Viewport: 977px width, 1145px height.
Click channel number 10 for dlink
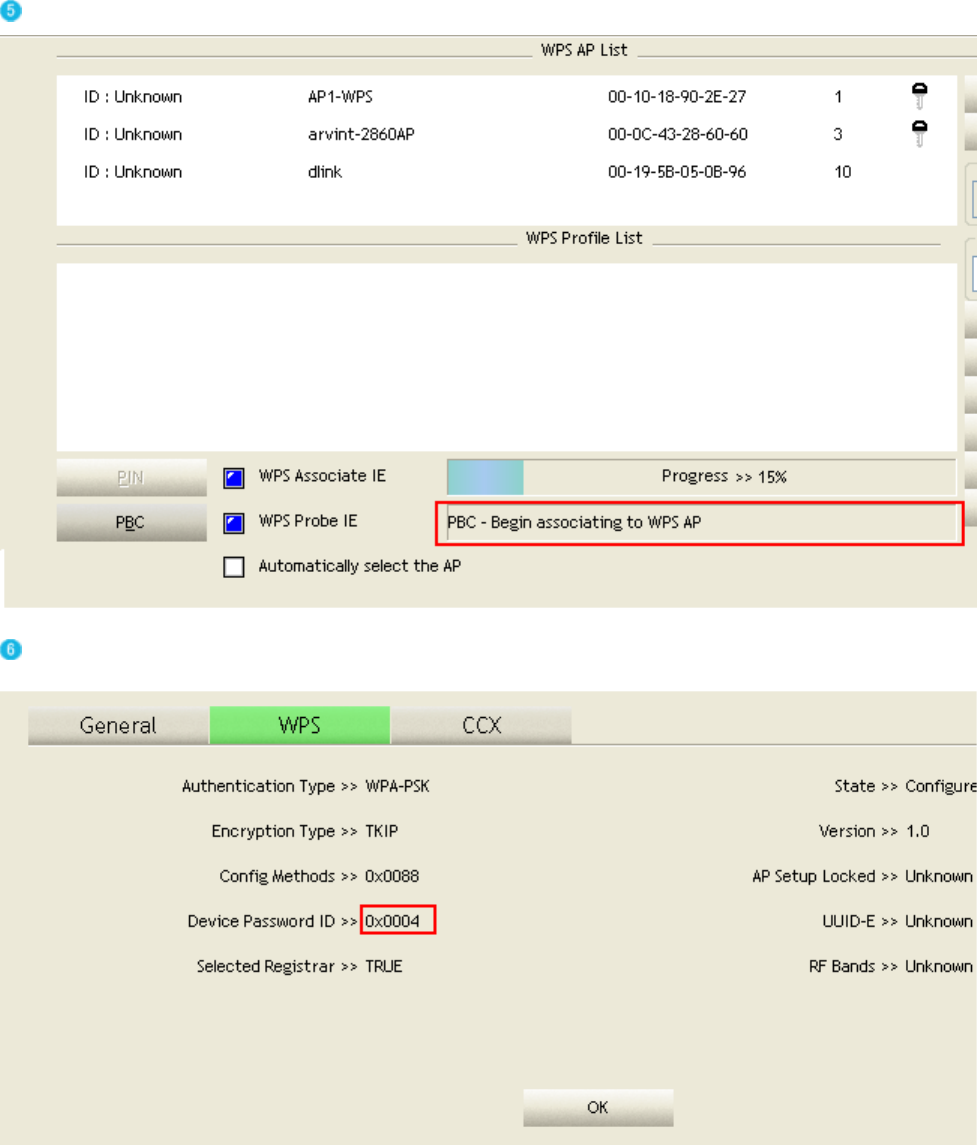843,172
